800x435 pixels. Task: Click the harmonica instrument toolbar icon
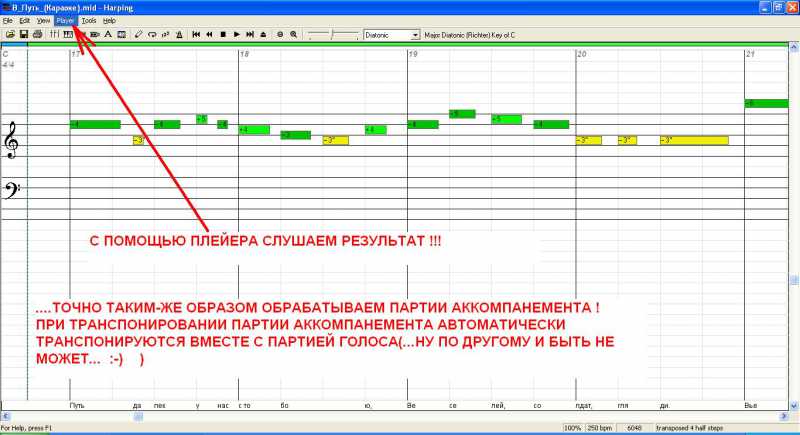(x=95, y=35)
